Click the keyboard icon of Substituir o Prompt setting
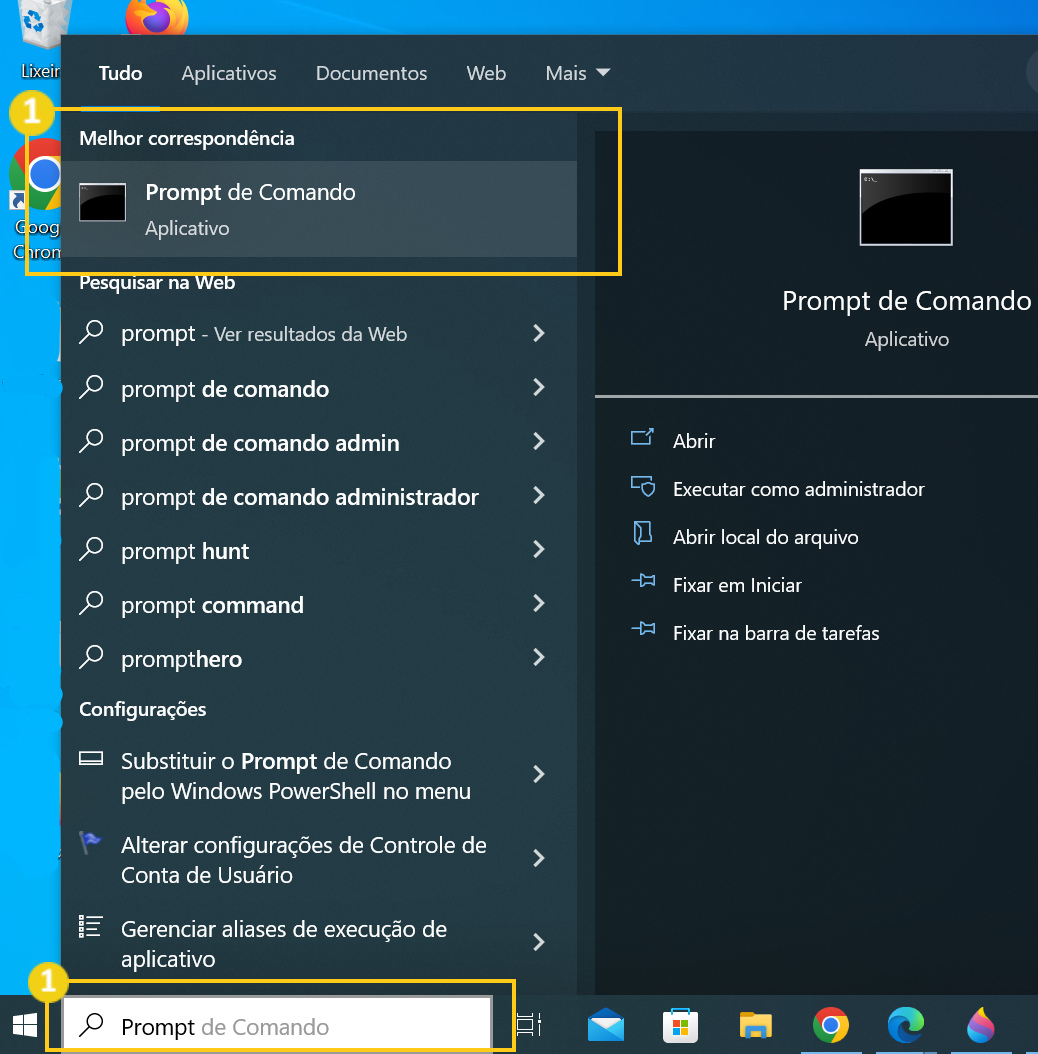The width and height of the screenshot is (1038, 1054). 91,758
